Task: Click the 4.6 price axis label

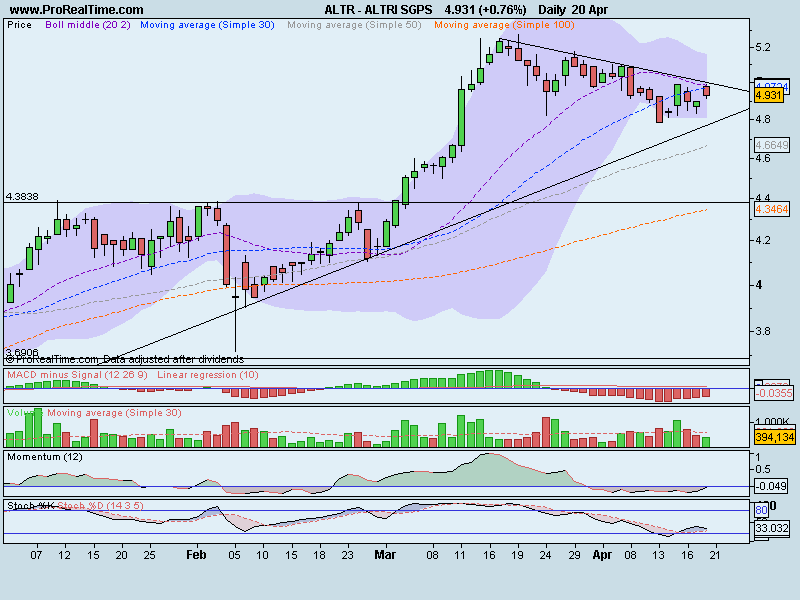Action: point(763,158)
